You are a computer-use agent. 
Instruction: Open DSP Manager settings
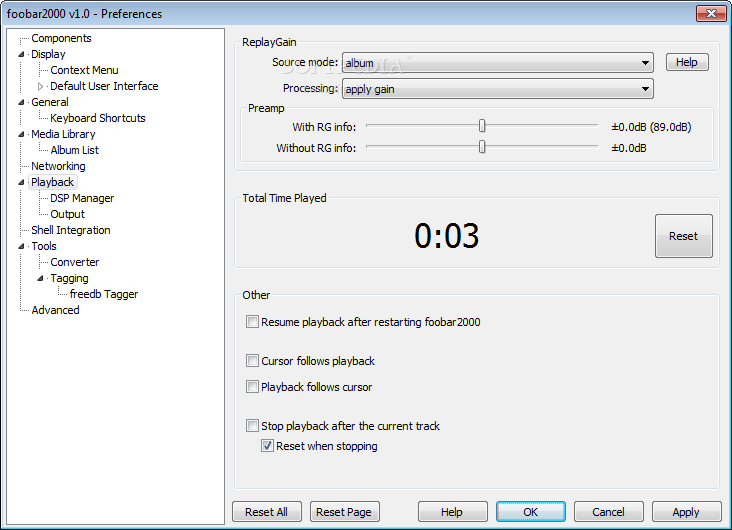tap(82, 198)
